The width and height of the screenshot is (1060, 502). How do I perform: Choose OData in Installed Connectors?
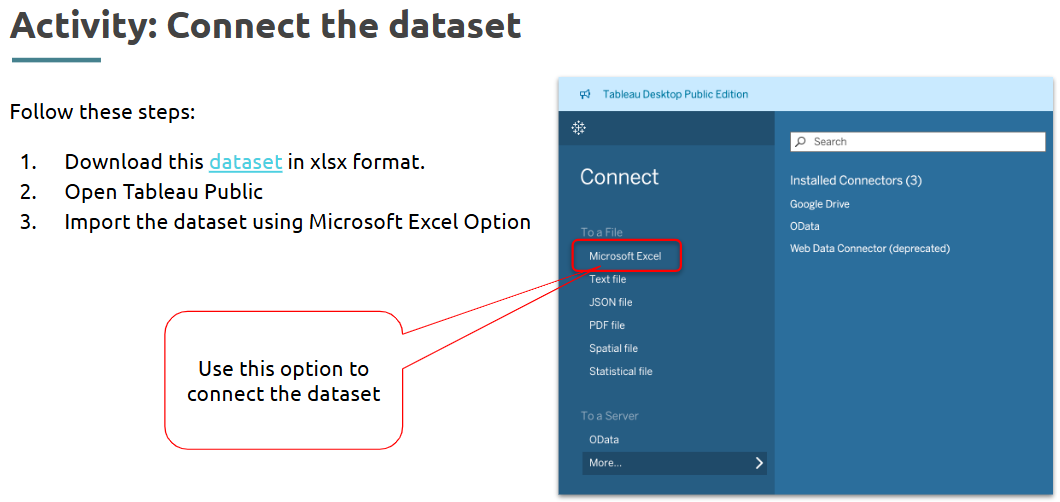pyautogui.click(x=804, y=226)
